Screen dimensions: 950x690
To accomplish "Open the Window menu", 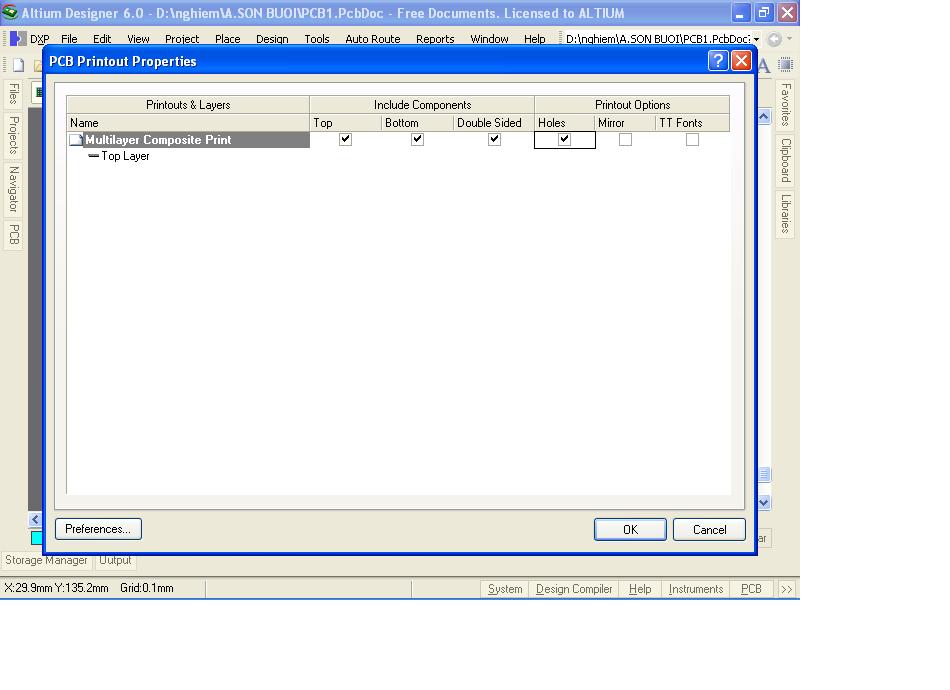I will pyautogui.click(x=489, y=39).
